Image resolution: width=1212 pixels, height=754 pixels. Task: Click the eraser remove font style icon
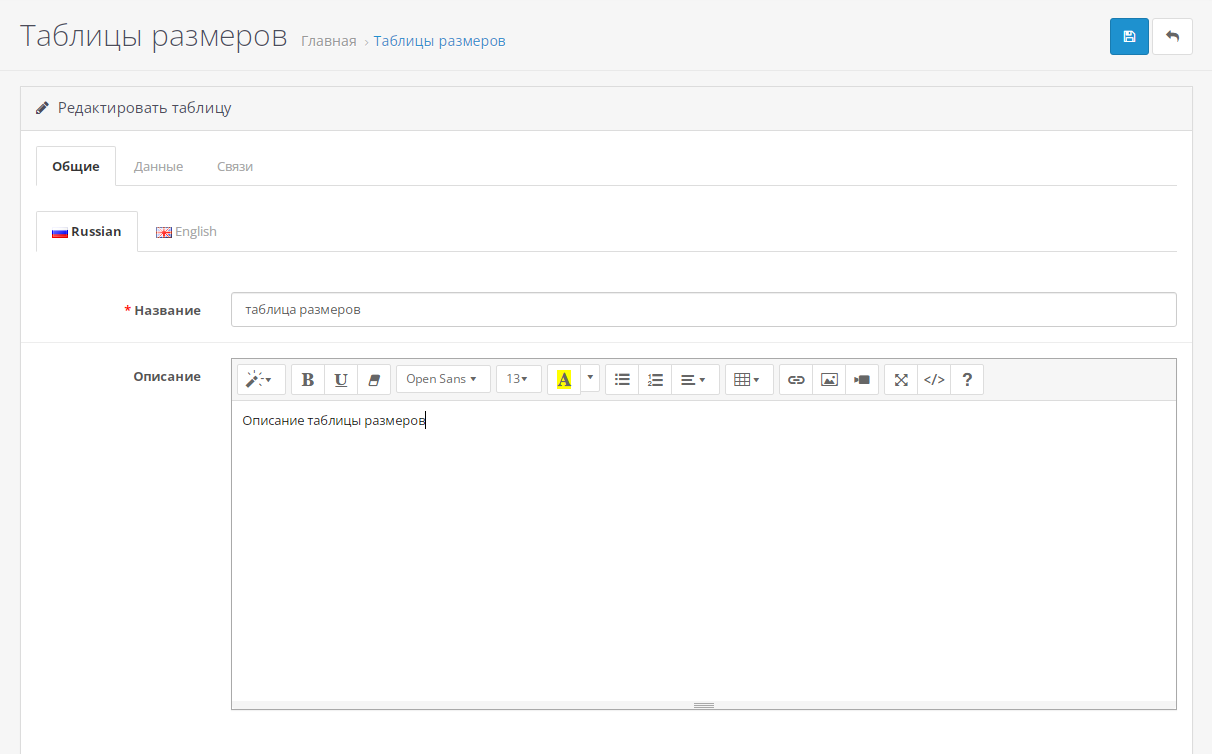(374, 380)
